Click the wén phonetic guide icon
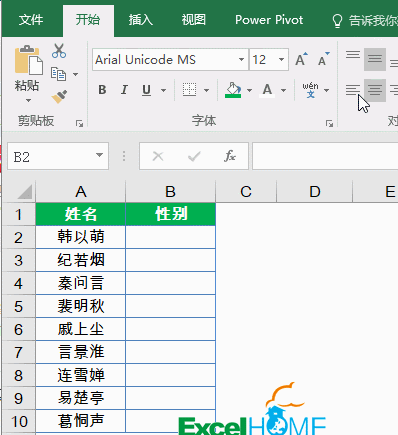398x435 pixels. (310, 90)
